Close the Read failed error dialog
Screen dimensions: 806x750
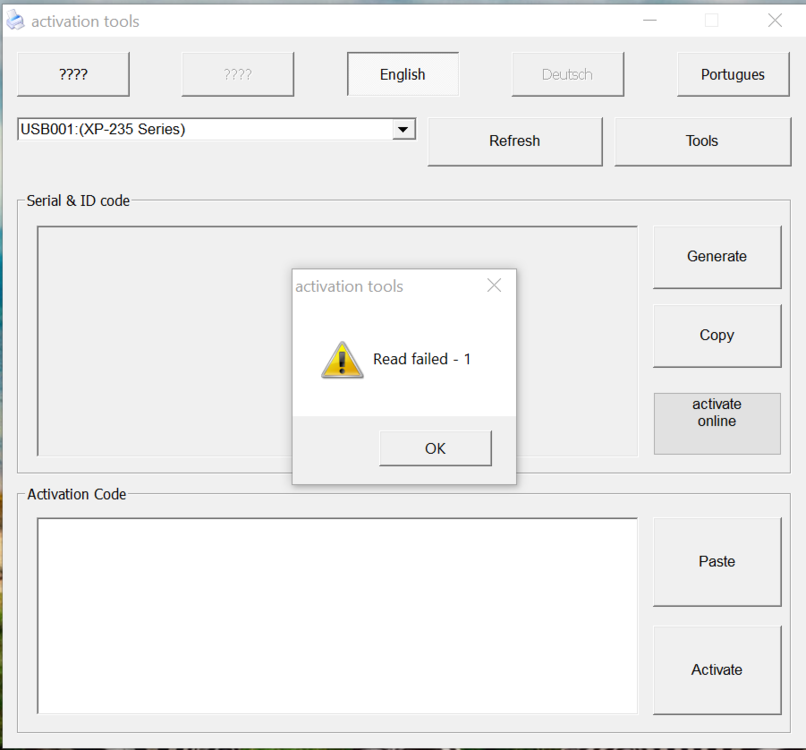(493, 286)
